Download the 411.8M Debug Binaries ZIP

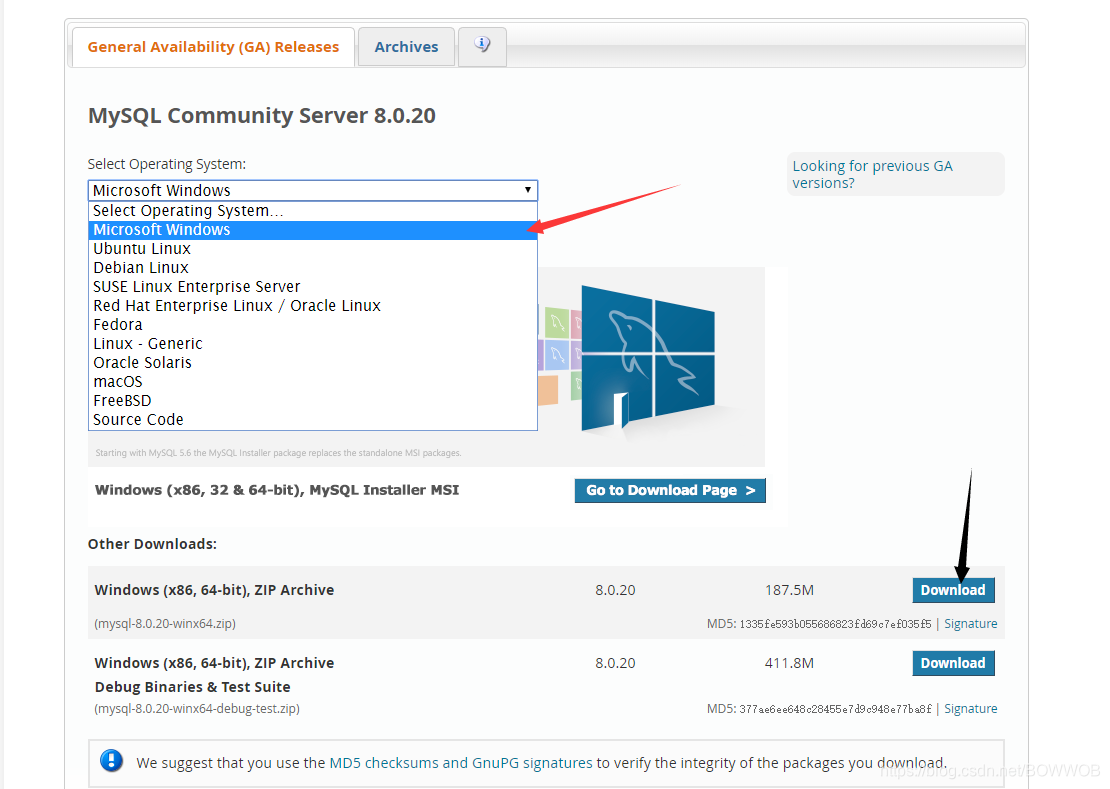(x=953, y=663)
